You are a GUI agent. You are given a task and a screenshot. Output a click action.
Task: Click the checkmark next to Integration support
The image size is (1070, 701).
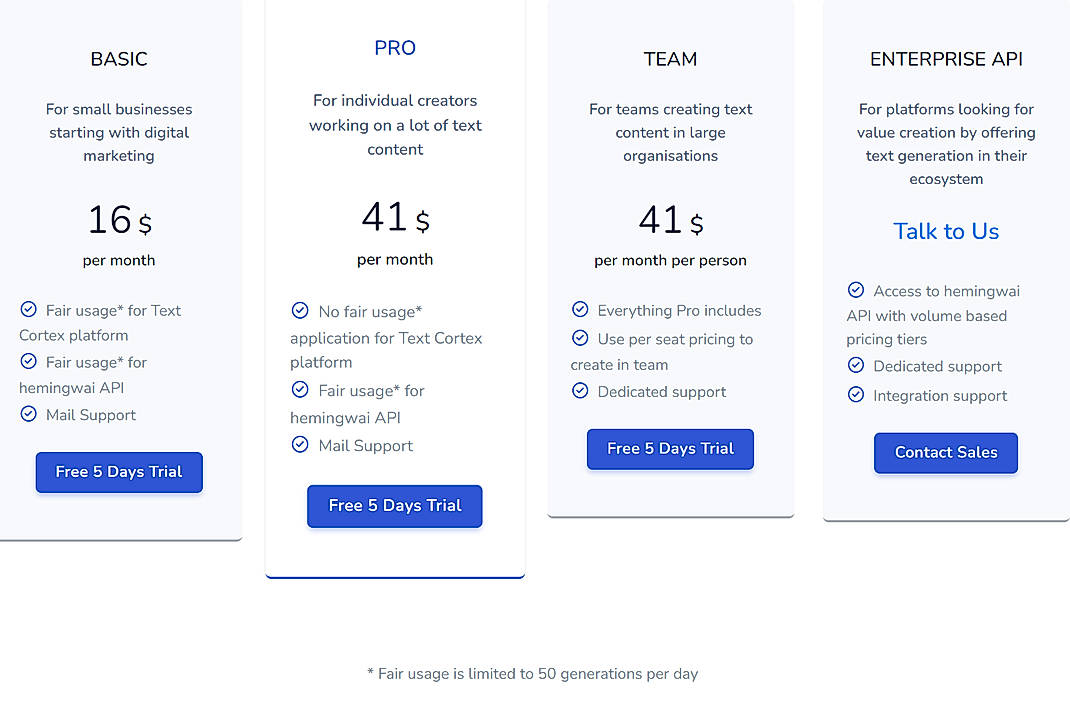[856, 394]
